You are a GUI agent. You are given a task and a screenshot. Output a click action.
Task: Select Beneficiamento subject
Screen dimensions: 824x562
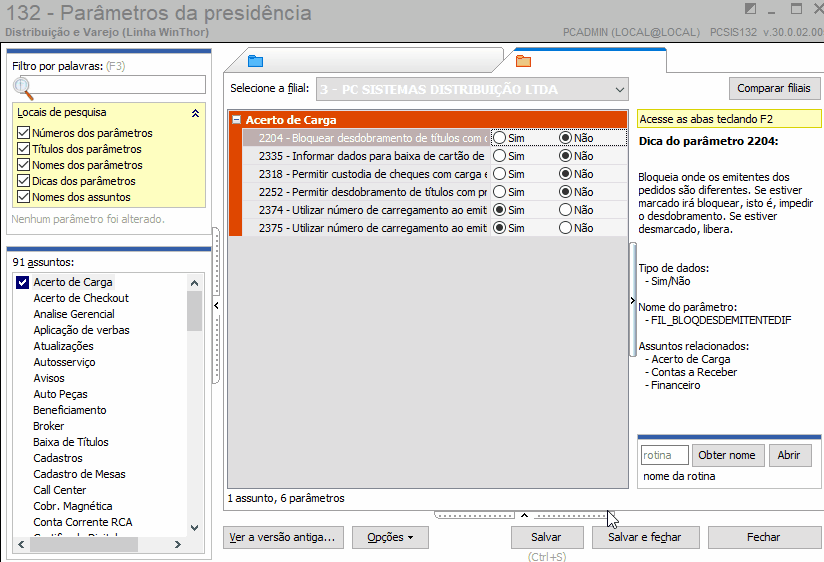tap(70, 410)
